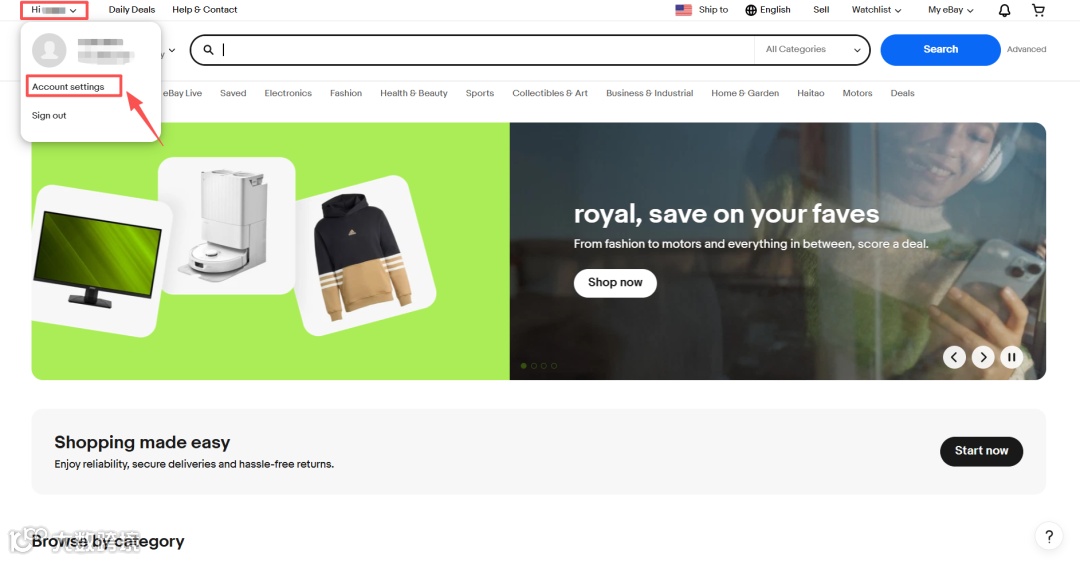Click the globe language icon
1080x561 pixels.
click(x=751, y=10)
